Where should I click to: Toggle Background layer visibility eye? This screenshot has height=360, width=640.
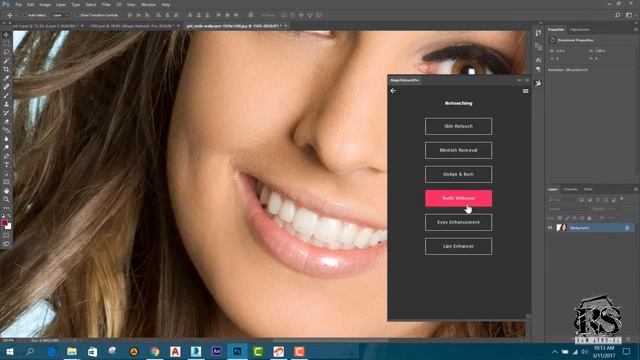[x=550, y=228]
